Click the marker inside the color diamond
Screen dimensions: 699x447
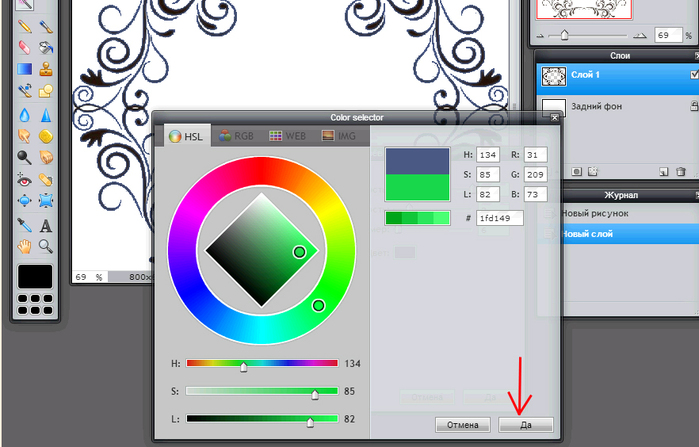300,252
